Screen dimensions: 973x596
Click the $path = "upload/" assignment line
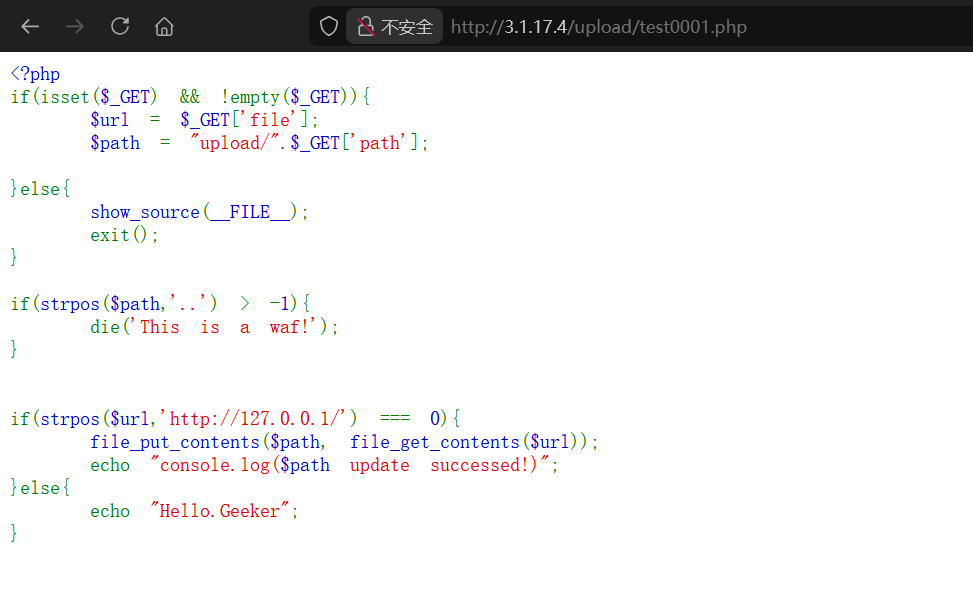tap(258, 143)
